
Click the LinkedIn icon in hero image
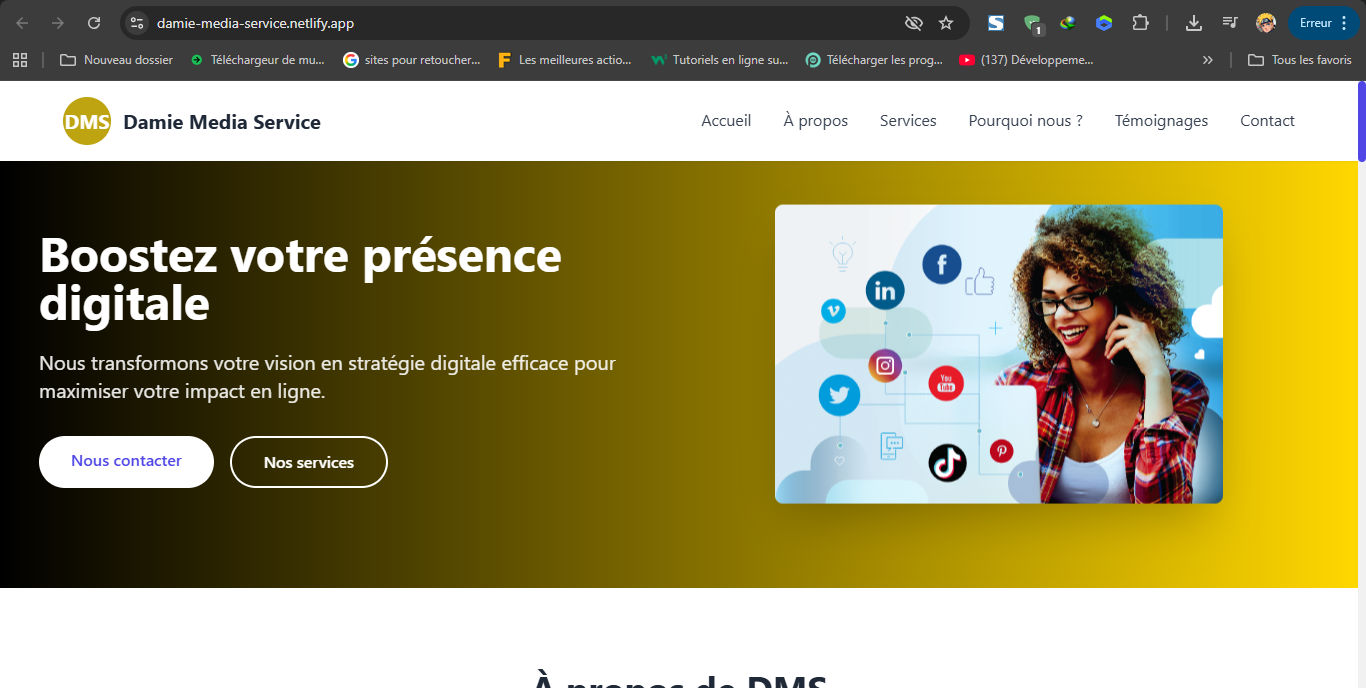(885, 291)
